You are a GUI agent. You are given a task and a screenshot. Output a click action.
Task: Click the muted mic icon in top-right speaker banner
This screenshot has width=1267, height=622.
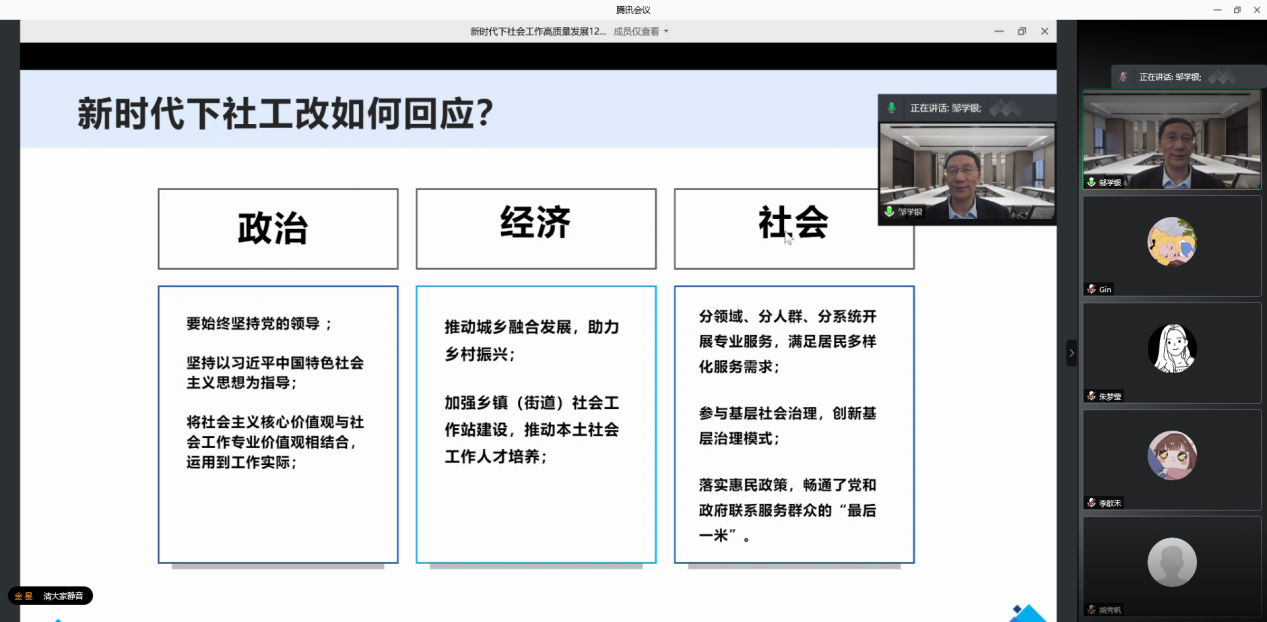point(1123,77)
